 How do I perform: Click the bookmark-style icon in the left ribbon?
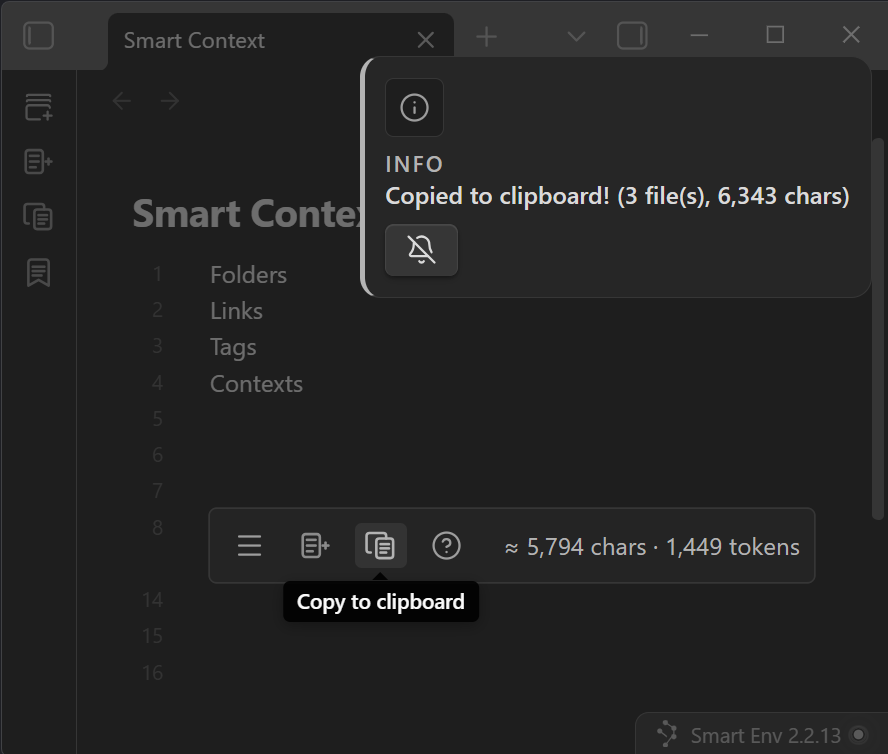38,272
